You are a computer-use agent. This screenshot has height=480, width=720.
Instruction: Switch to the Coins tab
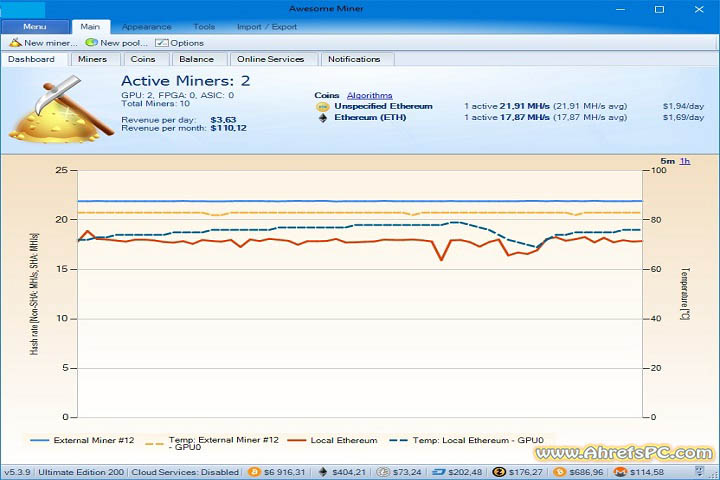click(x=145, y=59)
